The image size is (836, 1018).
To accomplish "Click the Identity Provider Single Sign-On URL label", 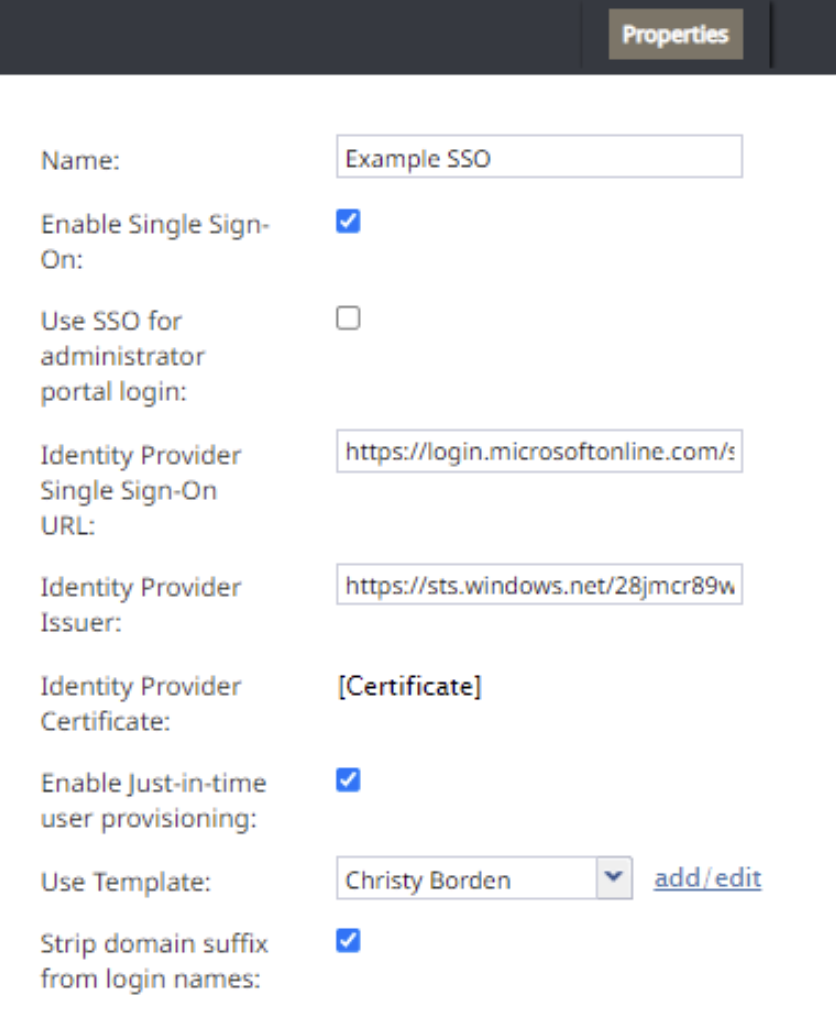I will point(141,490).
